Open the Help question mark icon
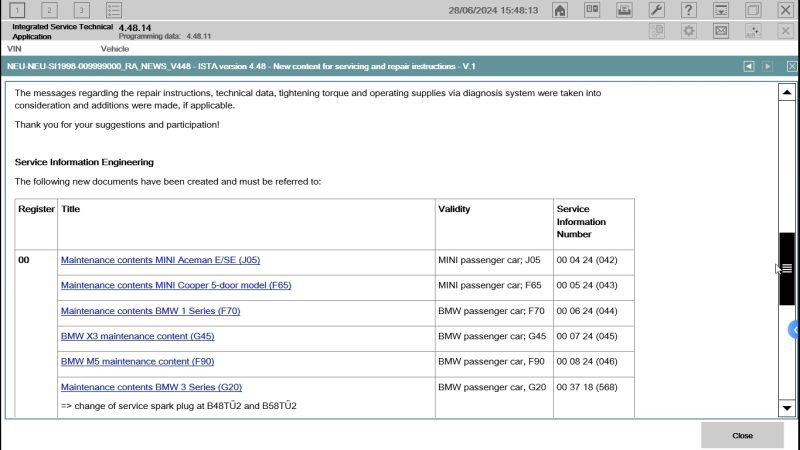800x450 pixels. (x=689, y=10)
